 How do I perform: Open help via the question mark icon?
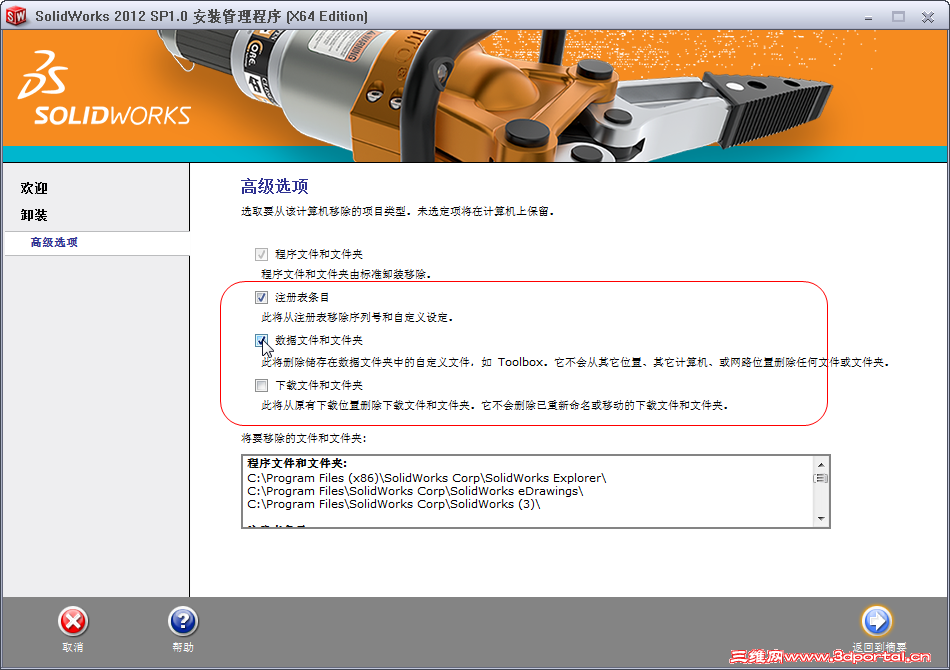(183, 622)
